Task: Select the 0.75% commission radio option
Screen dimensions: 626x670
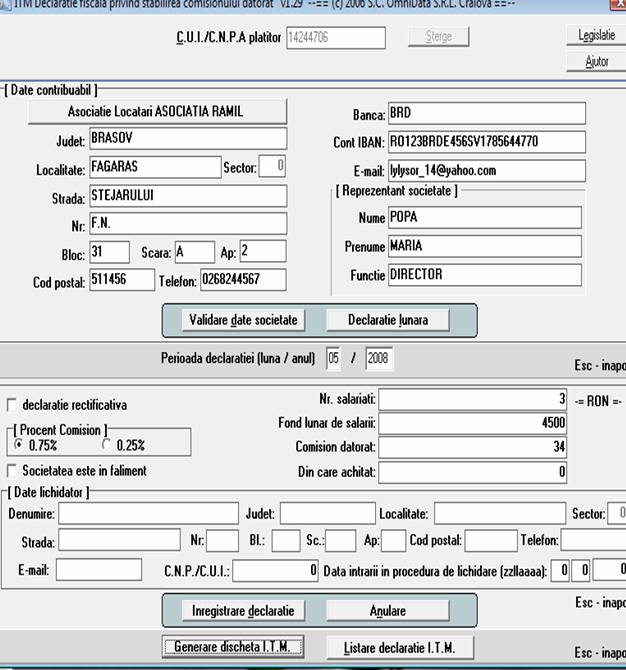Action: pyautogui.click(x=21, y=445)
